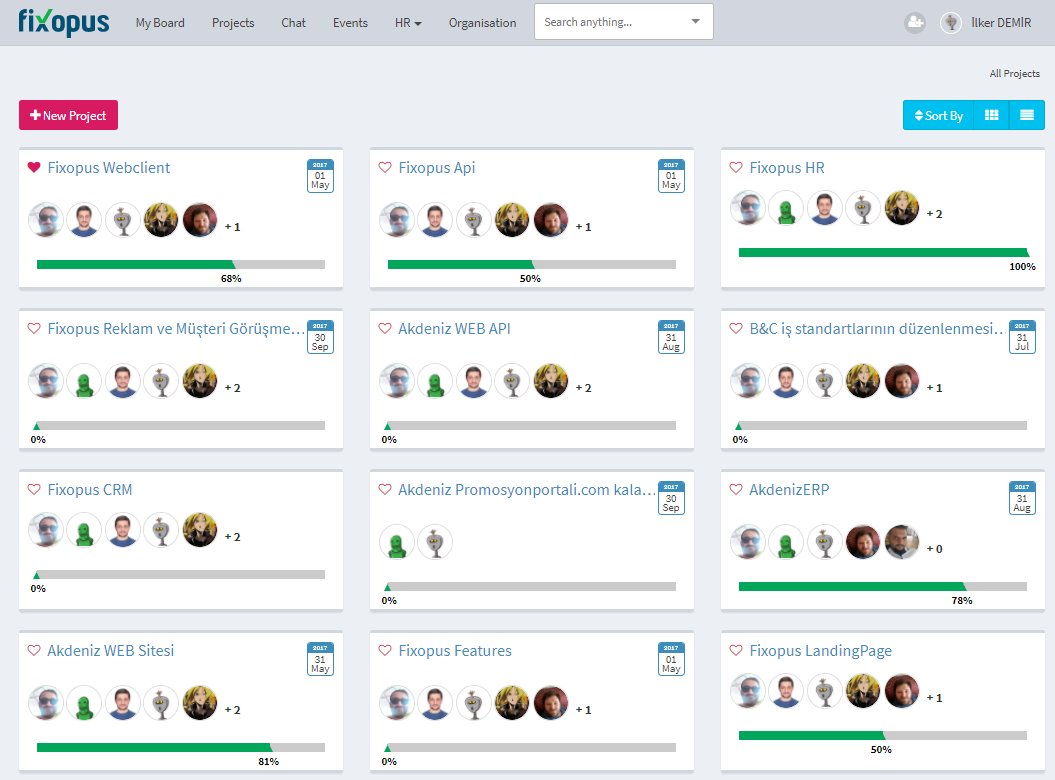Click the first avatar in Akdeniz WEB Sitesi card
This screenshot has height=780, width=1055.
point(46,703)
